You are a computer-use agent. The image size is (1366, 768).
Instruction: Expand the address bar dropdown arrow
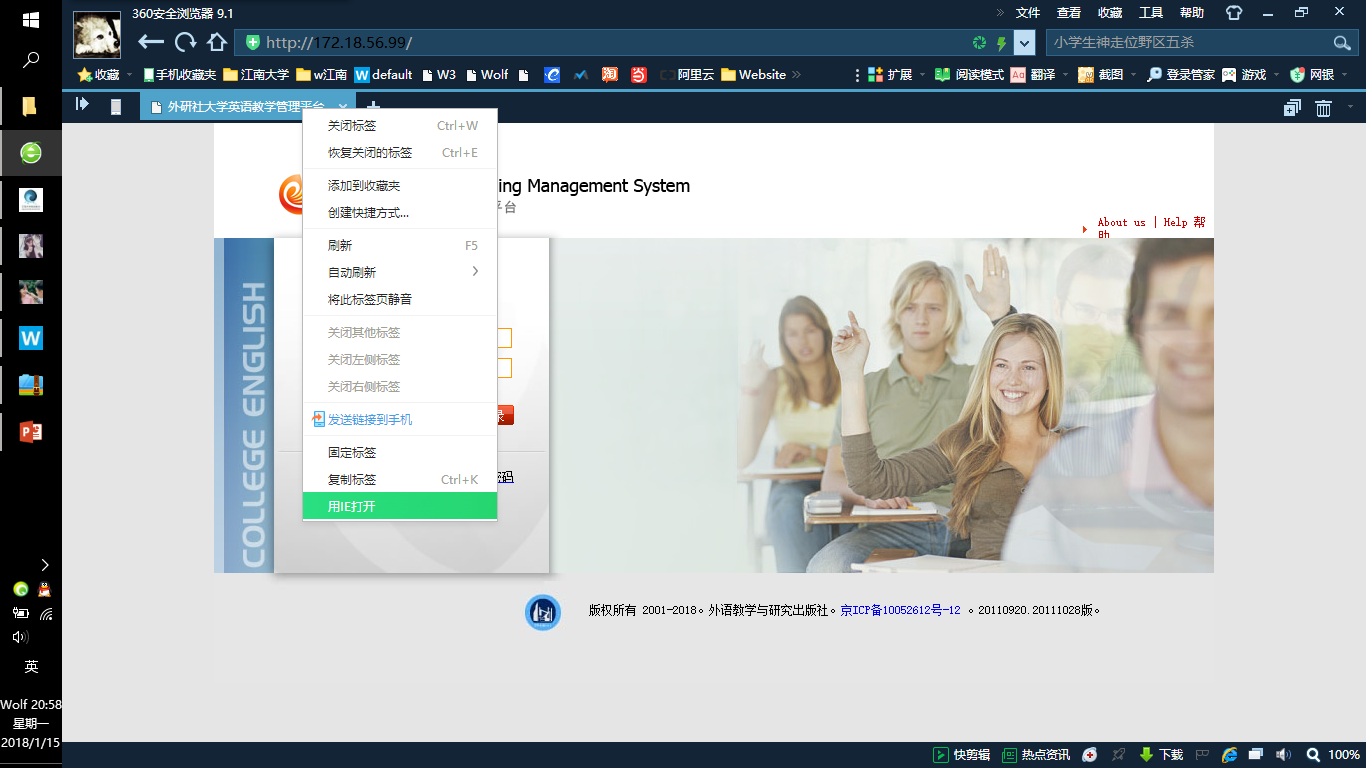point(1024,42)
